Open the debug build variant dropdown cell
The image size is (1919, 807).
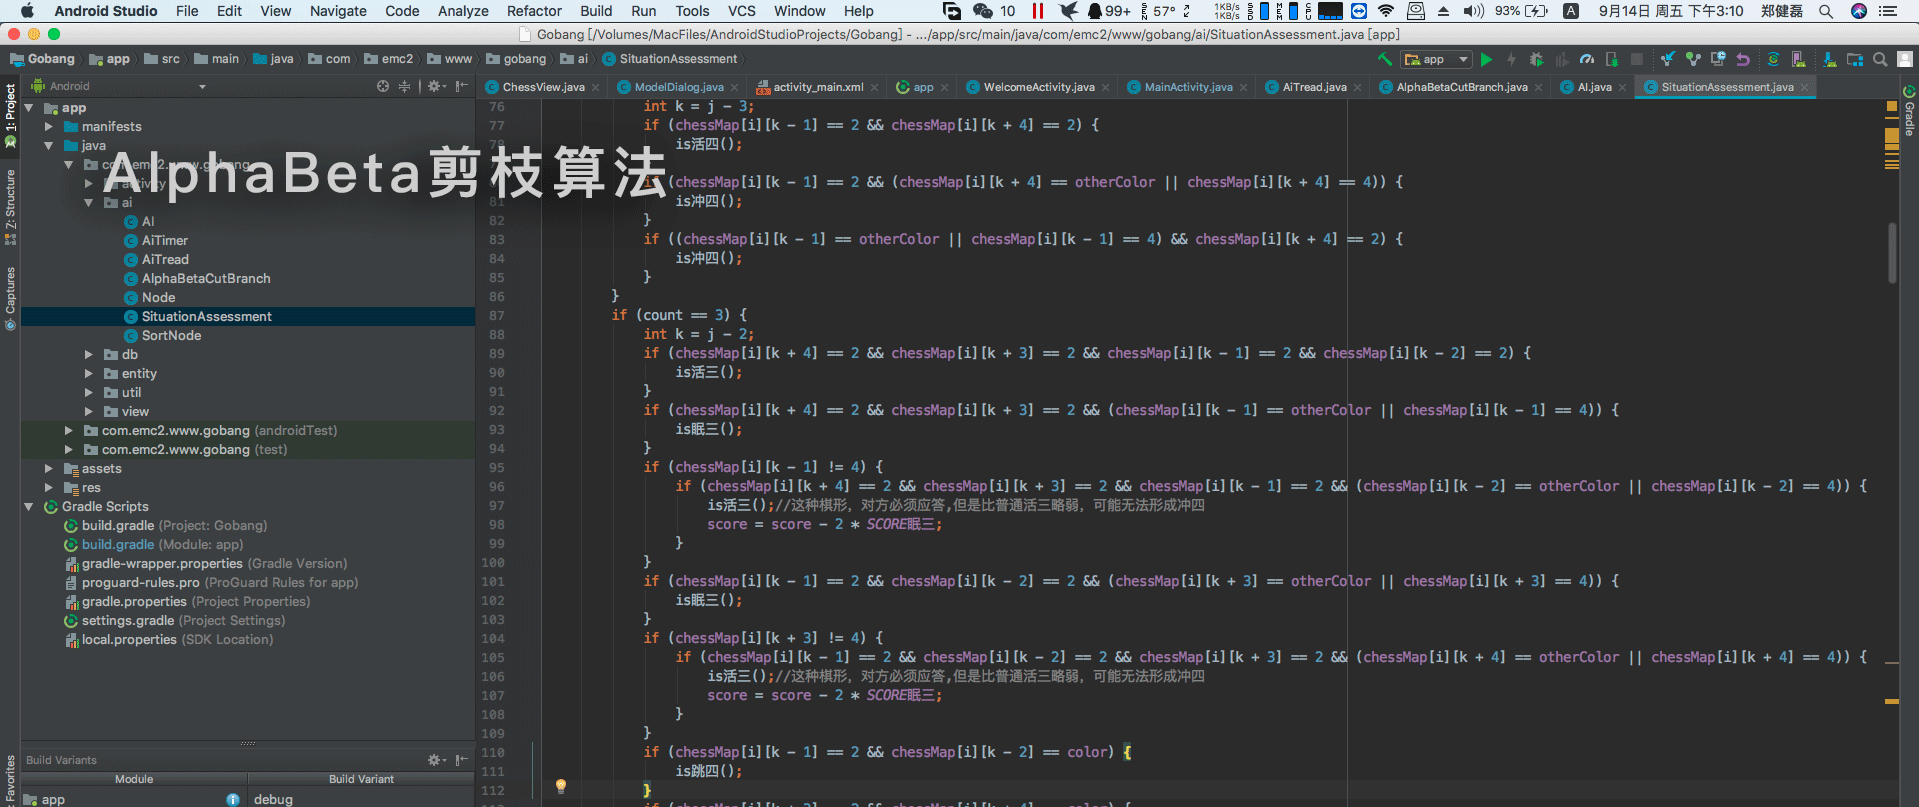(361, 799)
